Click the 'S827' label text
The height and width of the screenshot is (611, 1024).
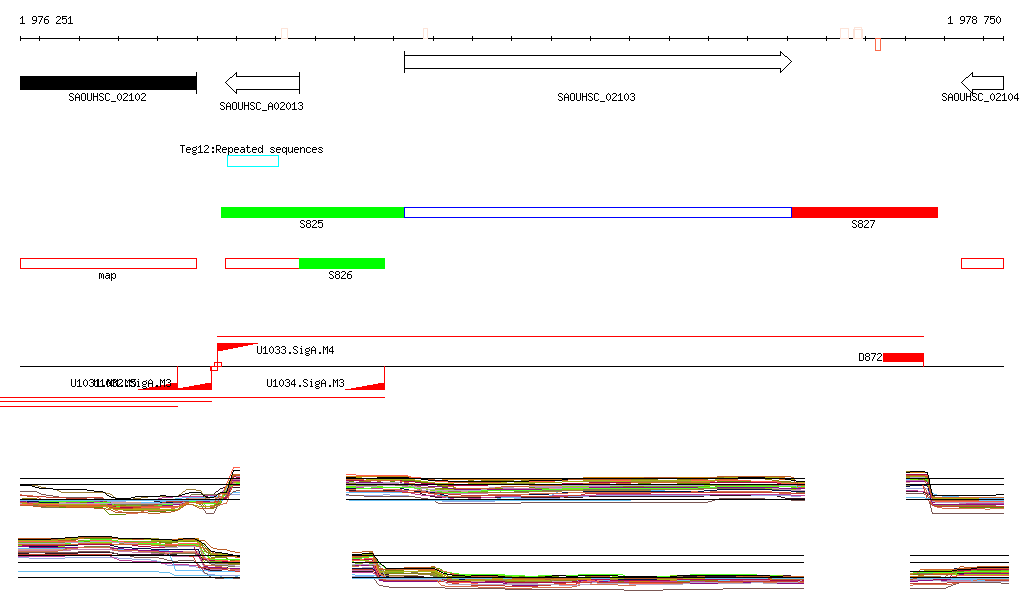tap(863, 225)
